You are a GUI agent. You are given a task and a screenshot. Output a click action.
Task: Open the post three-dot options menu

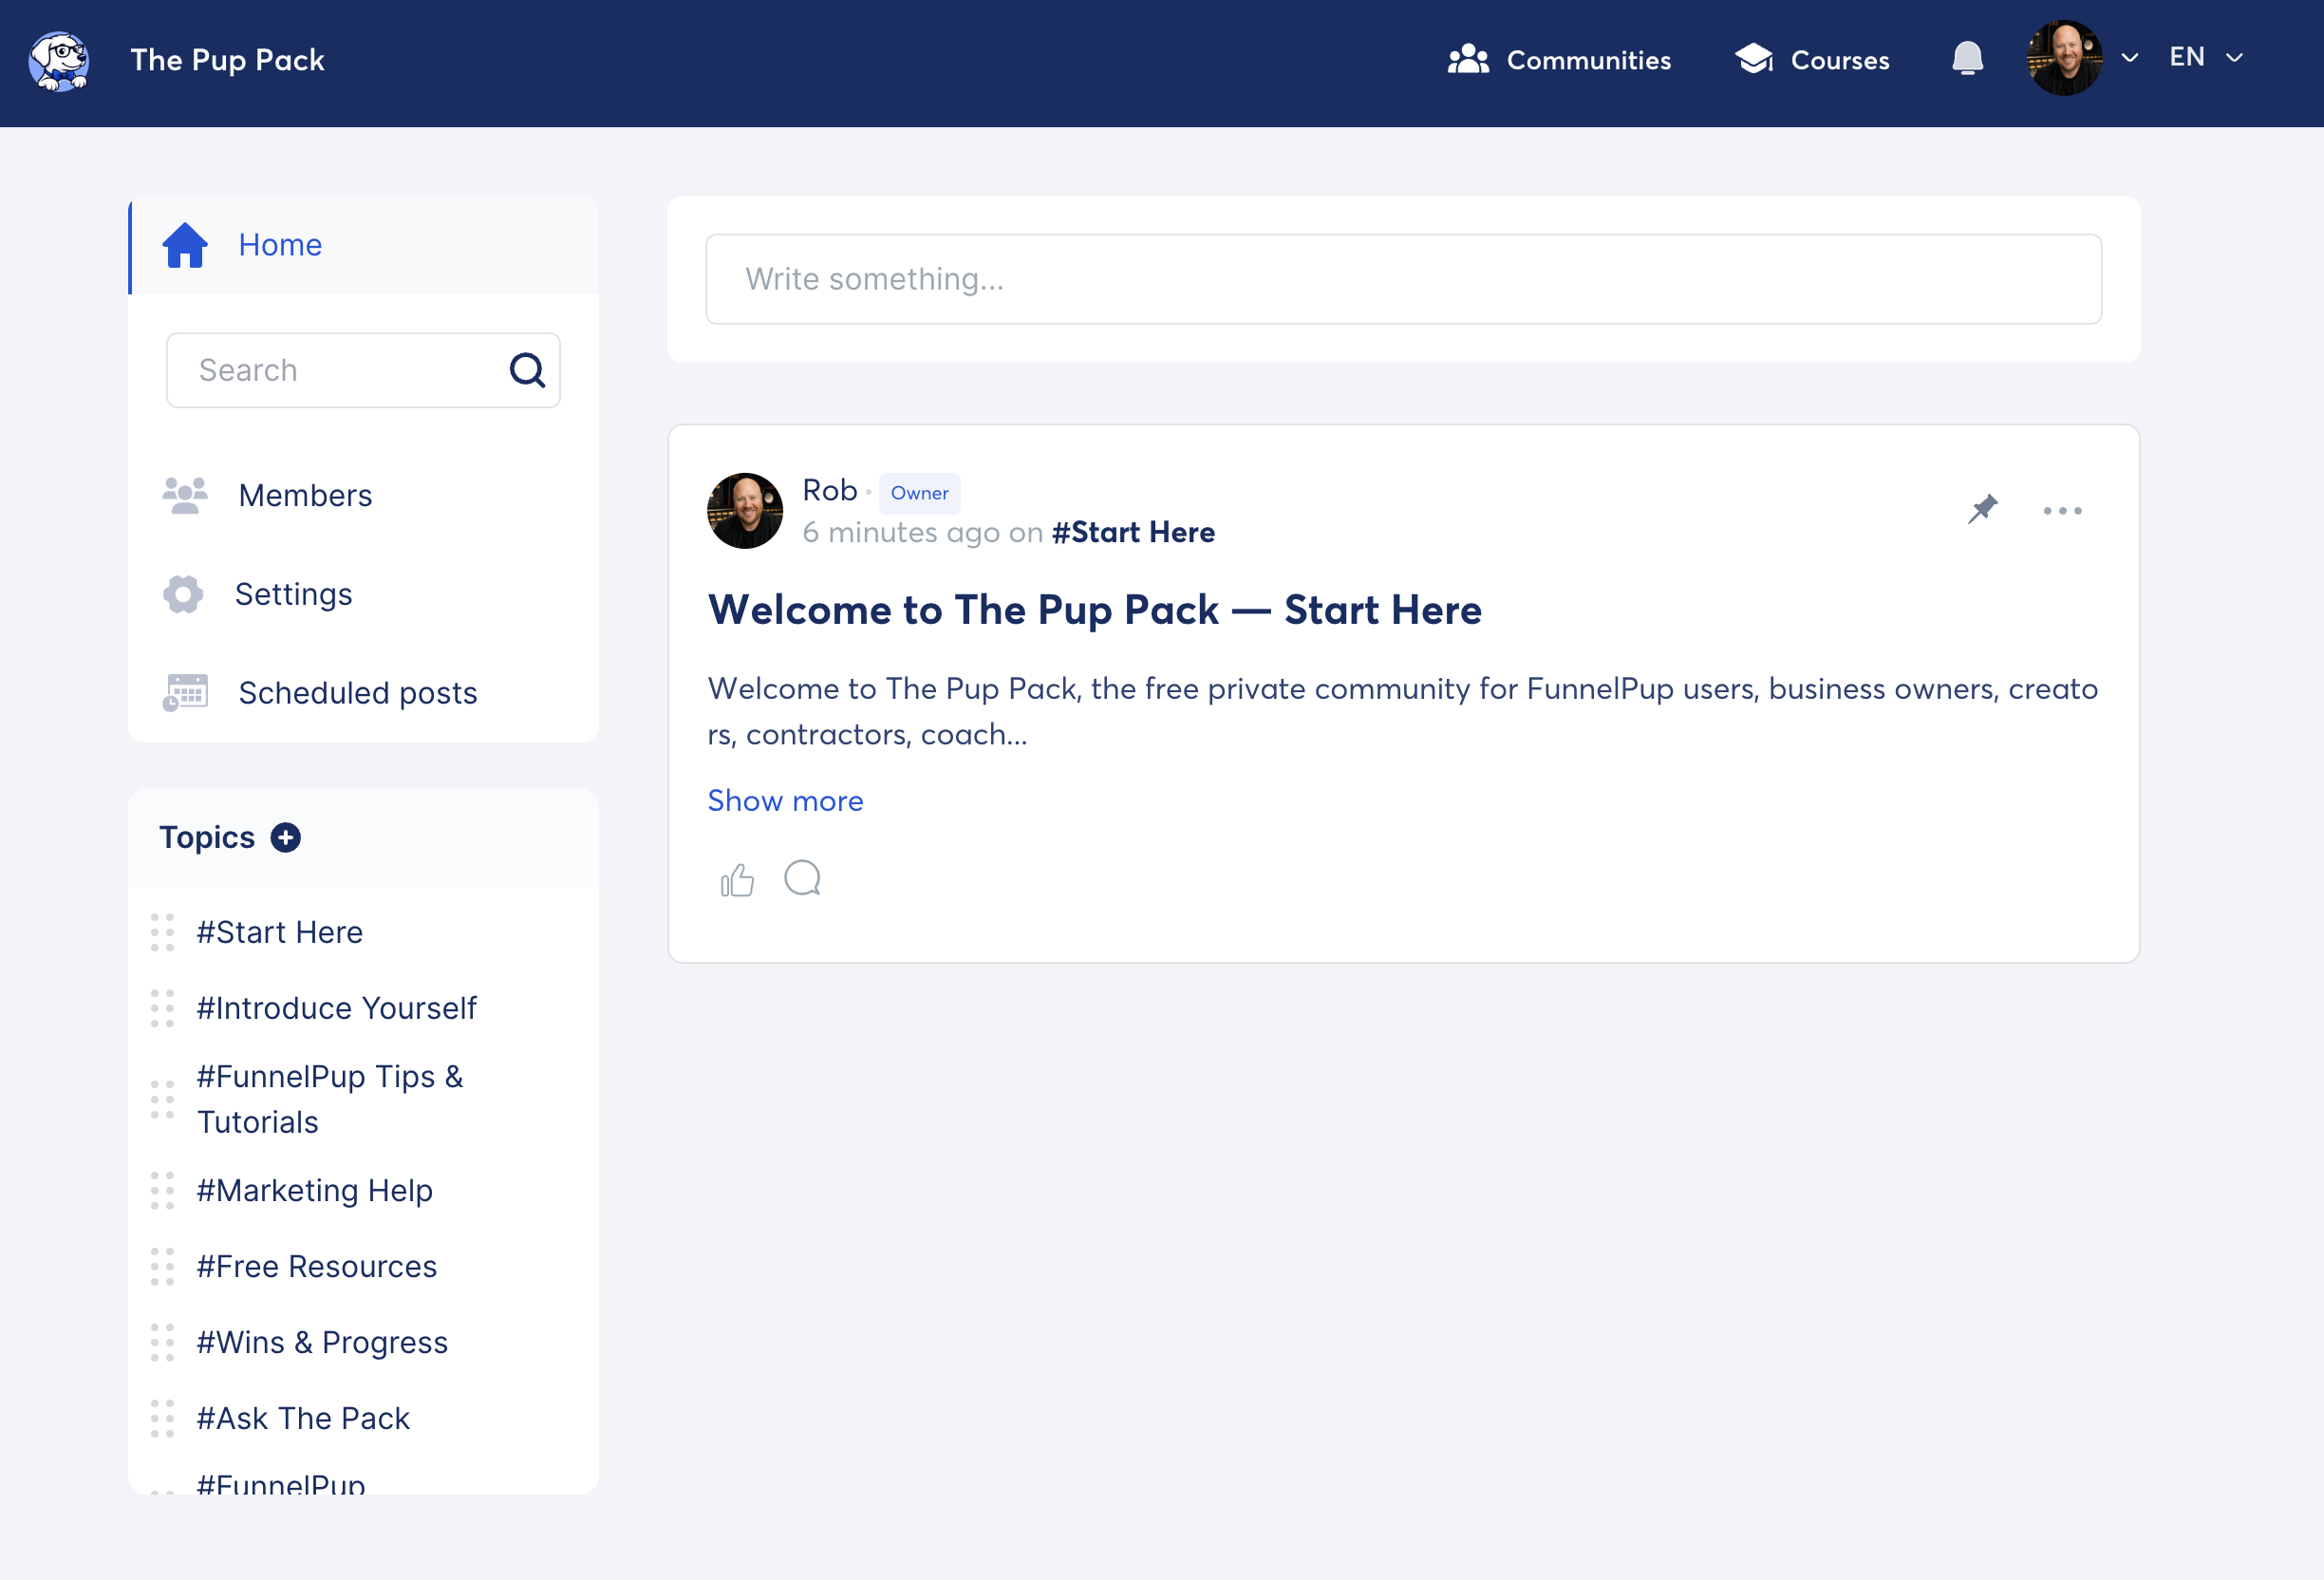(x=2062, y=511)
